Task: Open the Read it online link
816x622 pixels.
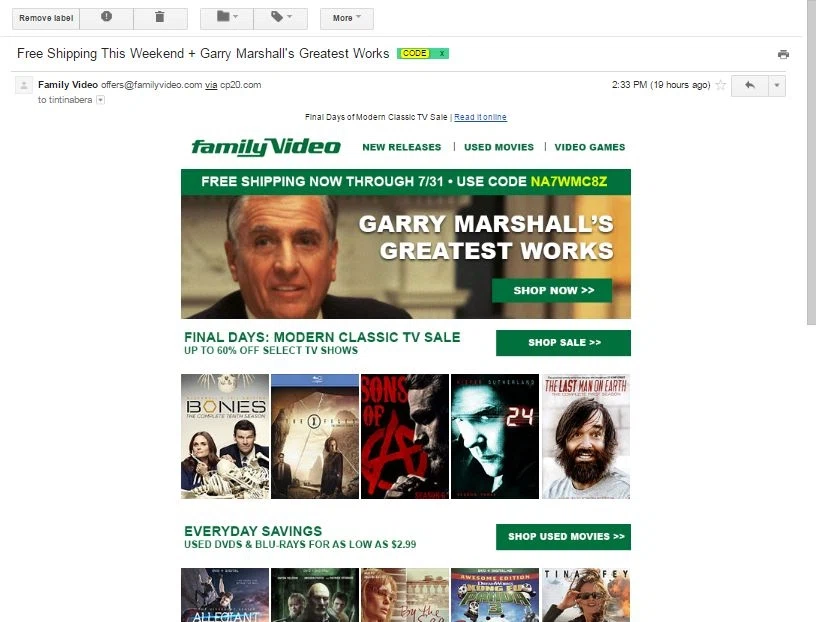Action: [x=480, y=117]
